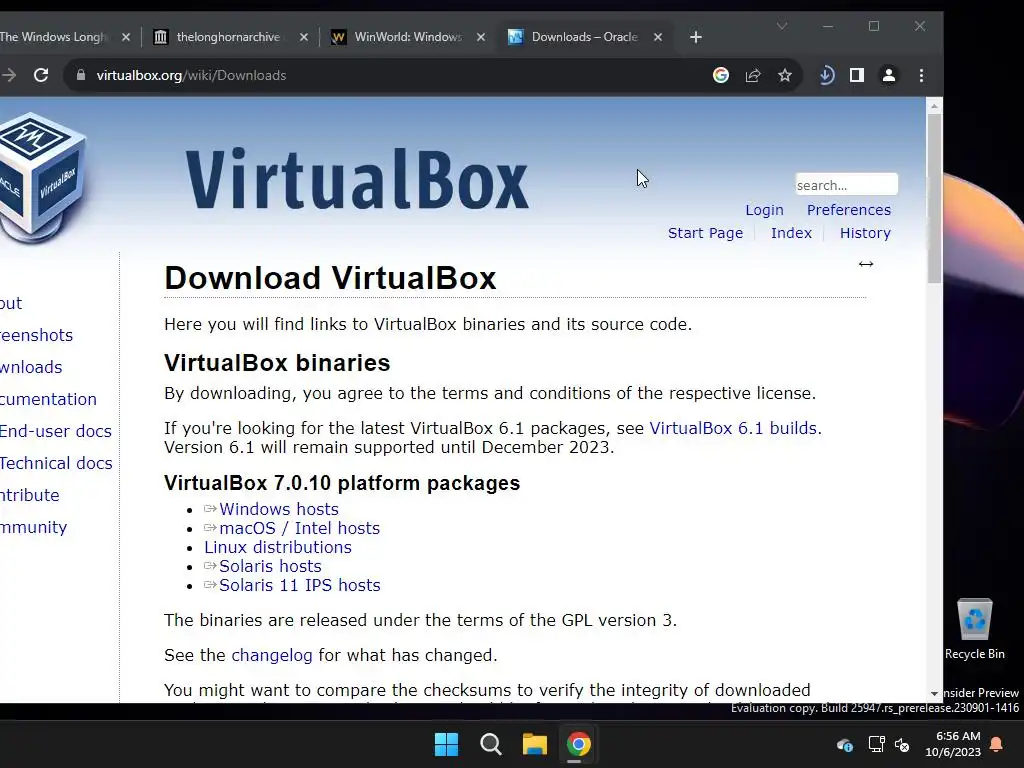Screen dimensions: 1024x768
Task: Open the Chrome downloads icon
Action: click(826, 75)
